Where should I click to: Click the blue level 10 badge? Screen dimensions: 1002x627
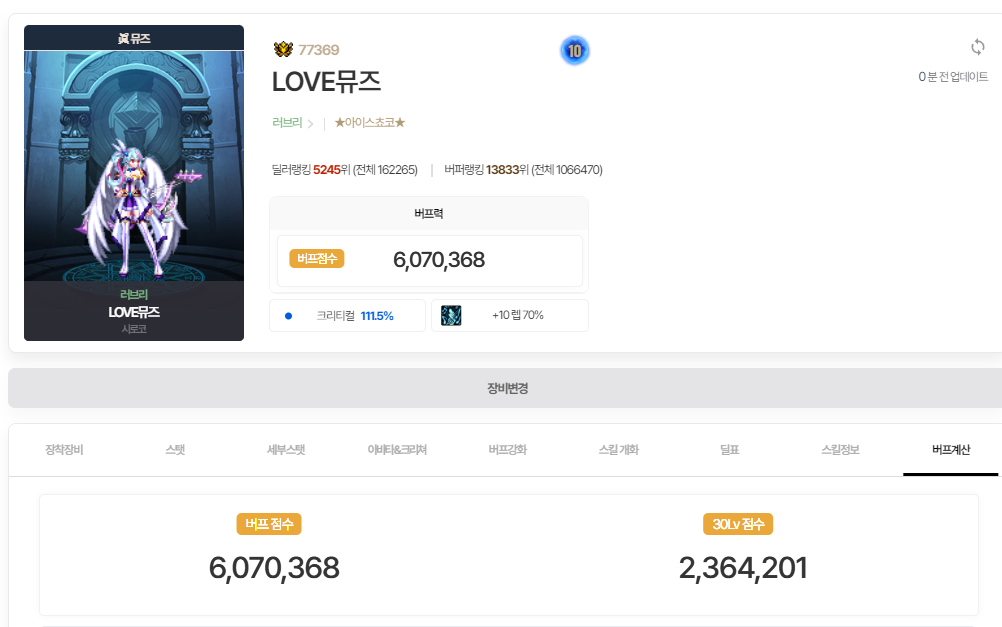[x=574, y=50]
